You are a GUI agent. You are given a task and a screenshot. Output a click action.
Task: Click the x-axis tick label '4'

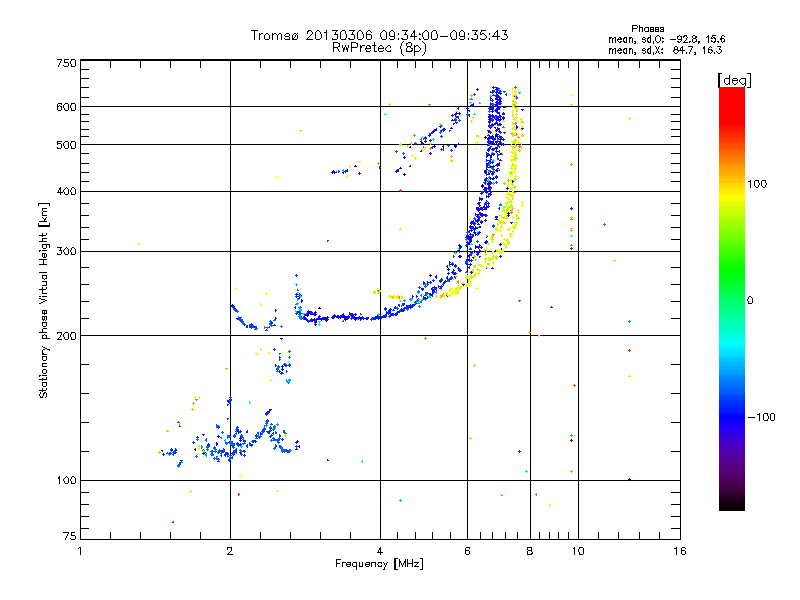click(x=380, y=551)
